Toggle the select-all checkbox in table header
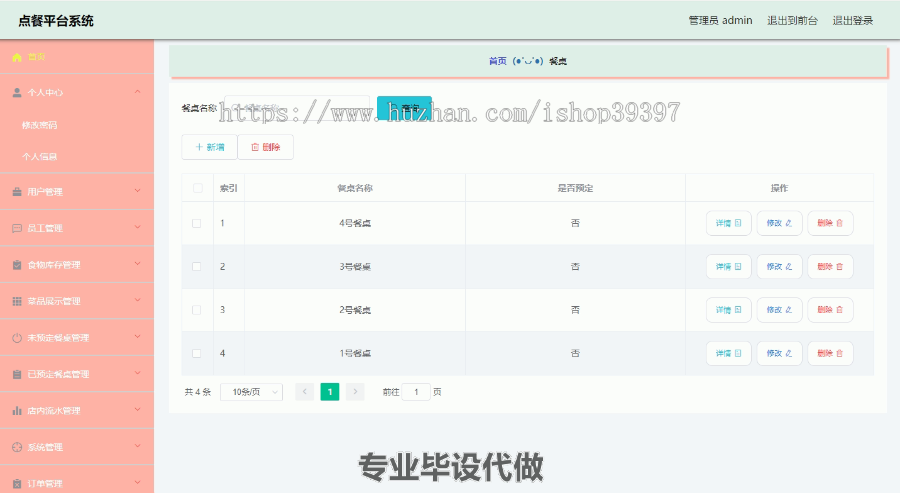This screenshot has width=900, height=493. click(x=197, y=188)
